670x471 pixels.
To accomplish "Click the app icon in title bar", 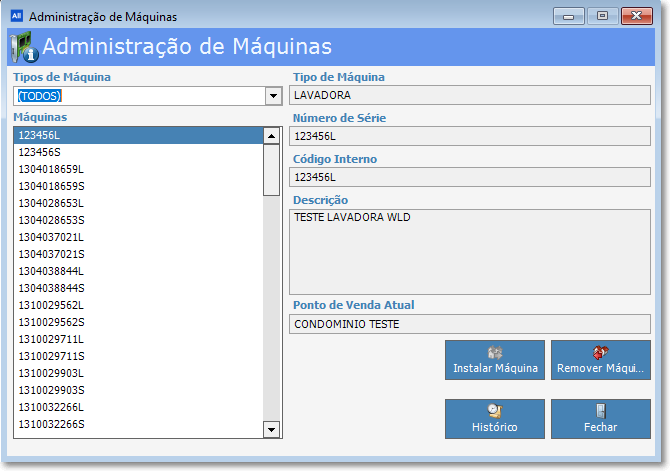I will (x=16, y=17).
